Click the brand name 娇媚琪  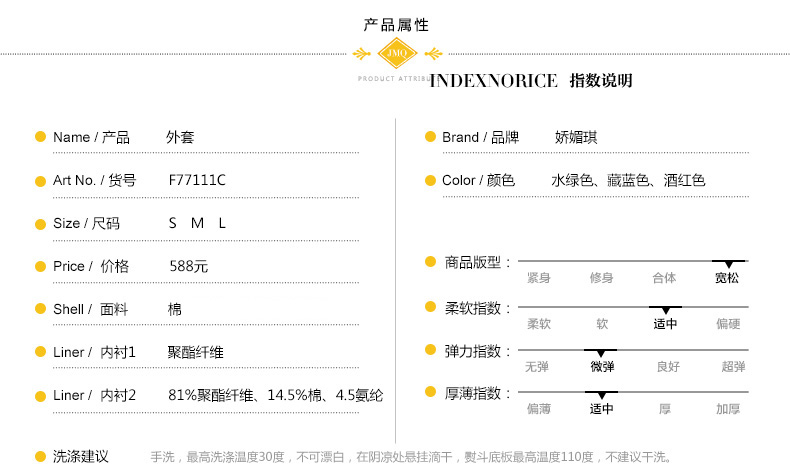point(575,137)
